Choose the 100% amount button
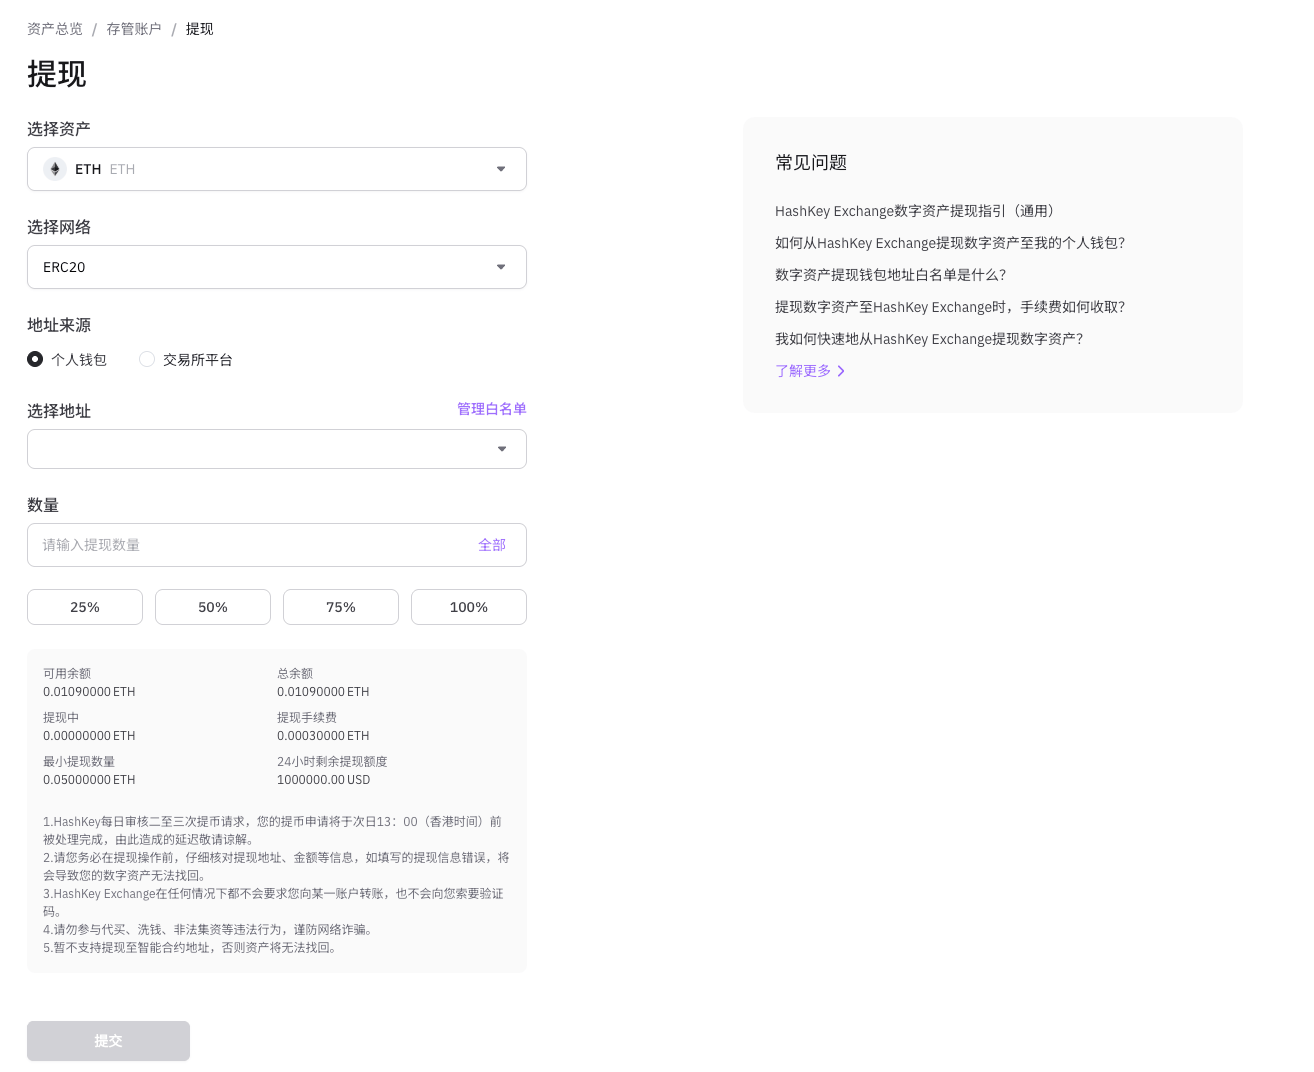This screenshot has height=1072, width=1314. pos(469,607)
